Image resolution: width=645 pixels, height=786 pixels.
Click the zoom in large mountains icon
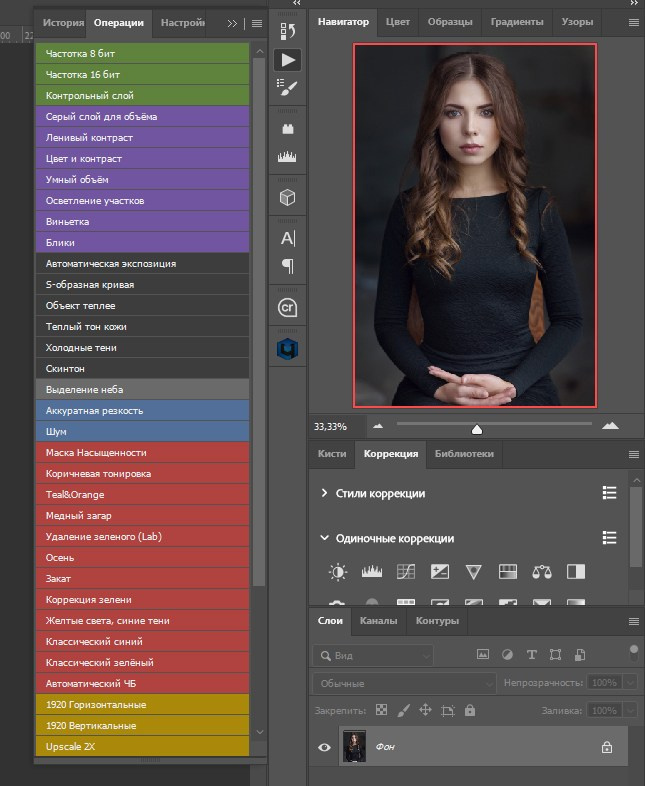tap(610, 426)
